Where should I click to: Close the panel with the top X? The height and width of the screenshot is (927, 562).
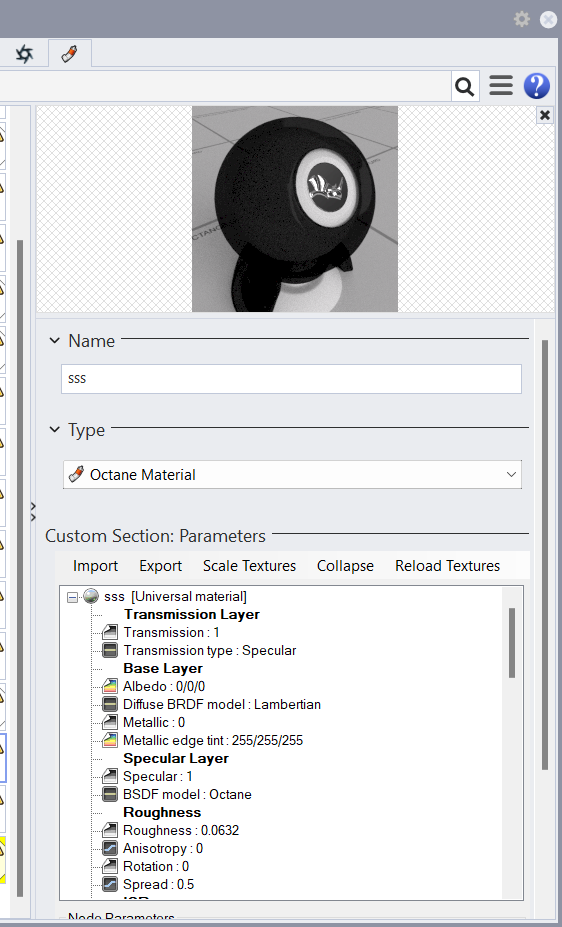pos(548,20)
